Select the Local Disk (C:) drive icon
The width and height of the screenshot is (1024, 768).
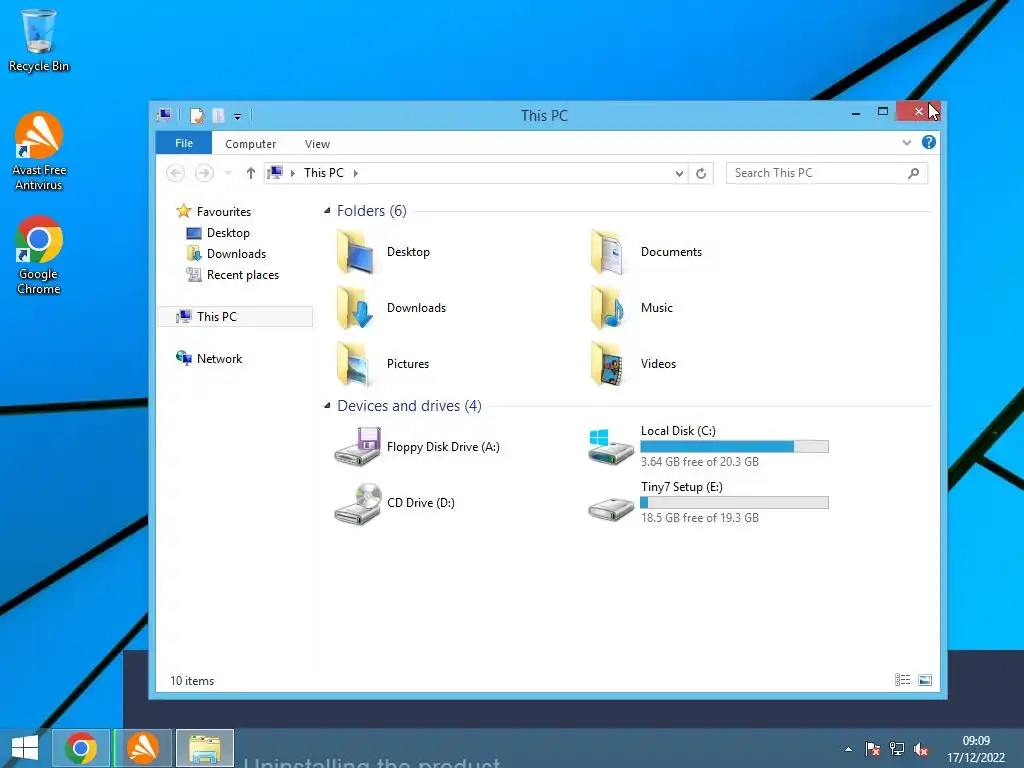tap(611, 447)
